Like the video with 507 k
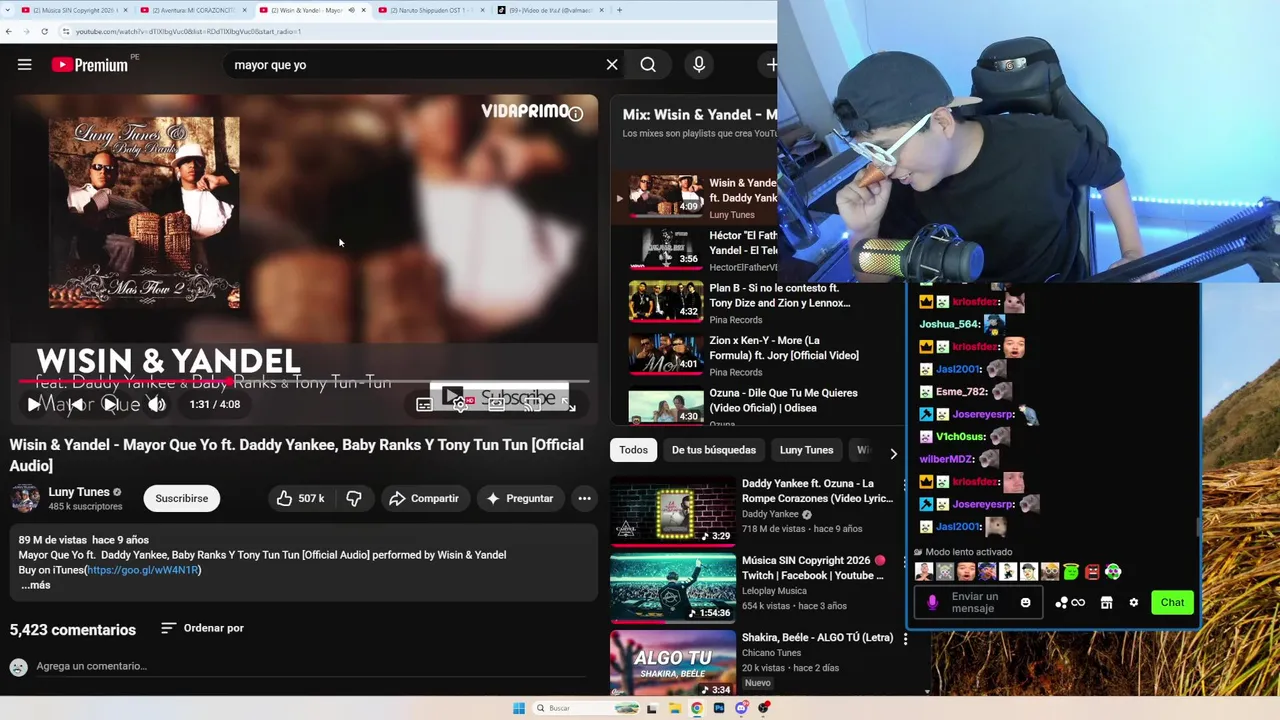1280x720 pixels. 301,498
